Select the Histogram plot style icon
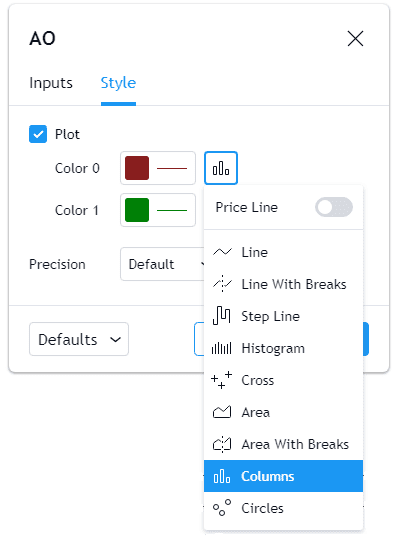The image size is (403, 537). pos(222,348)
